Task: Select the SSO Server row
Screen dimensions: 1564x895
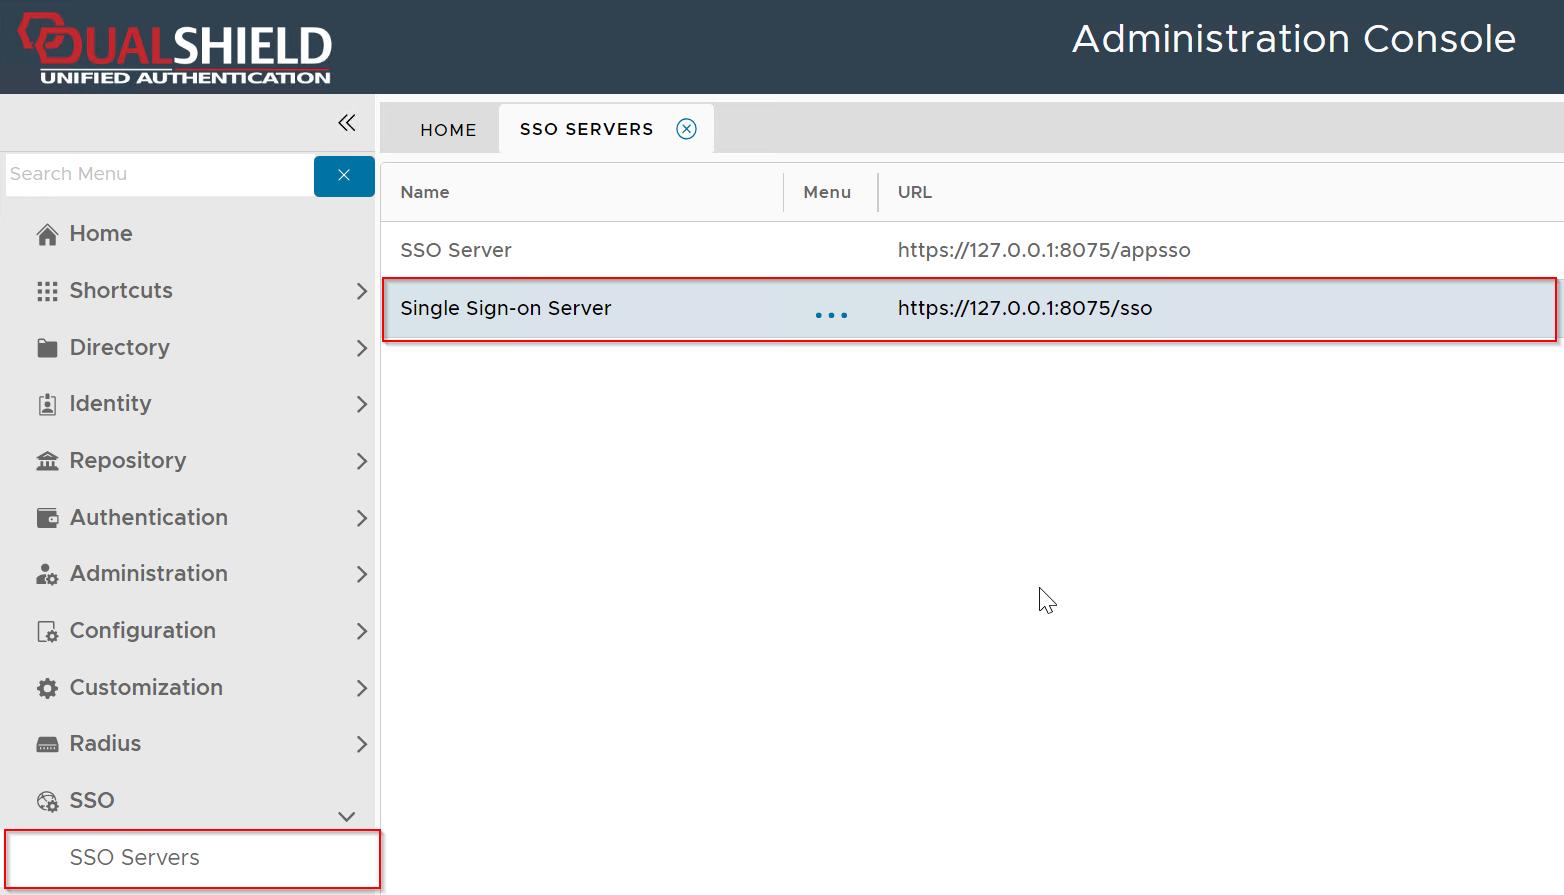Action: [x=456, y=250]
